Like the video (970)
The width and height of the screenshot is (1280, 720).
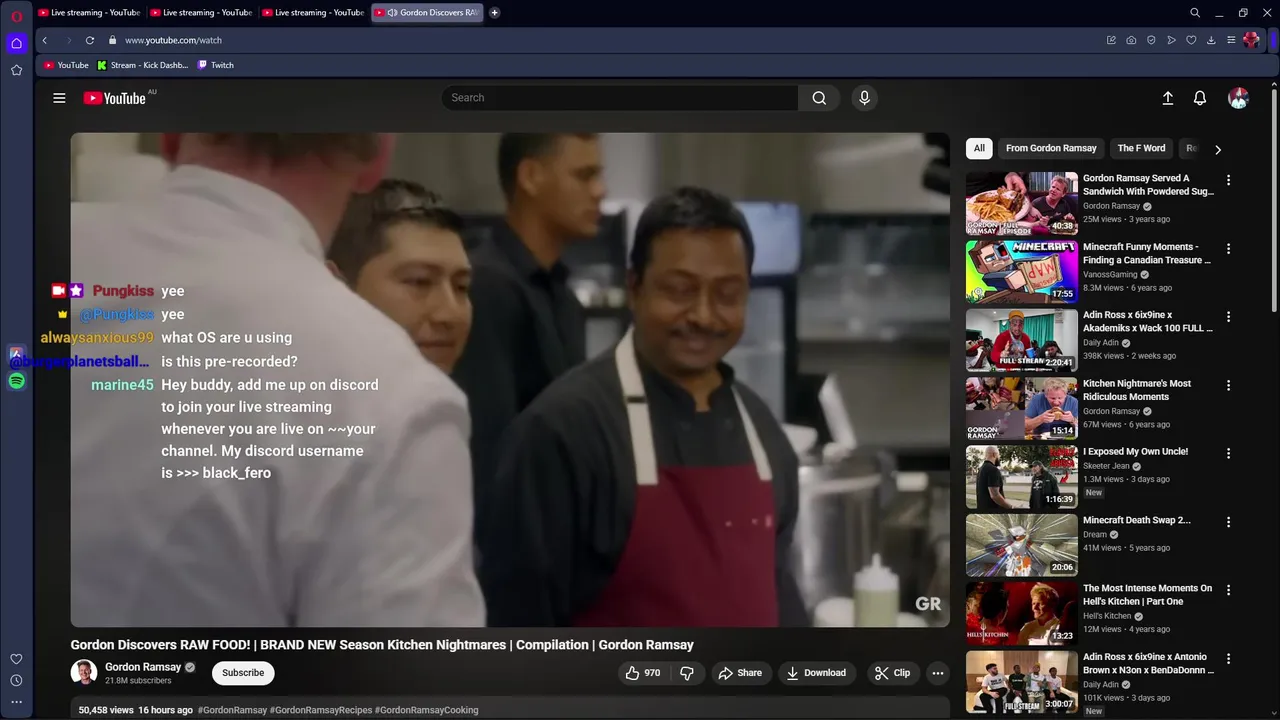(642, 673)
